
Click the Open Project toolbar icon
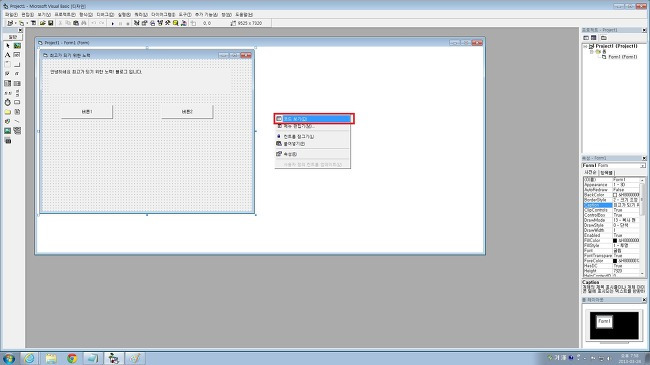[42, 23]
